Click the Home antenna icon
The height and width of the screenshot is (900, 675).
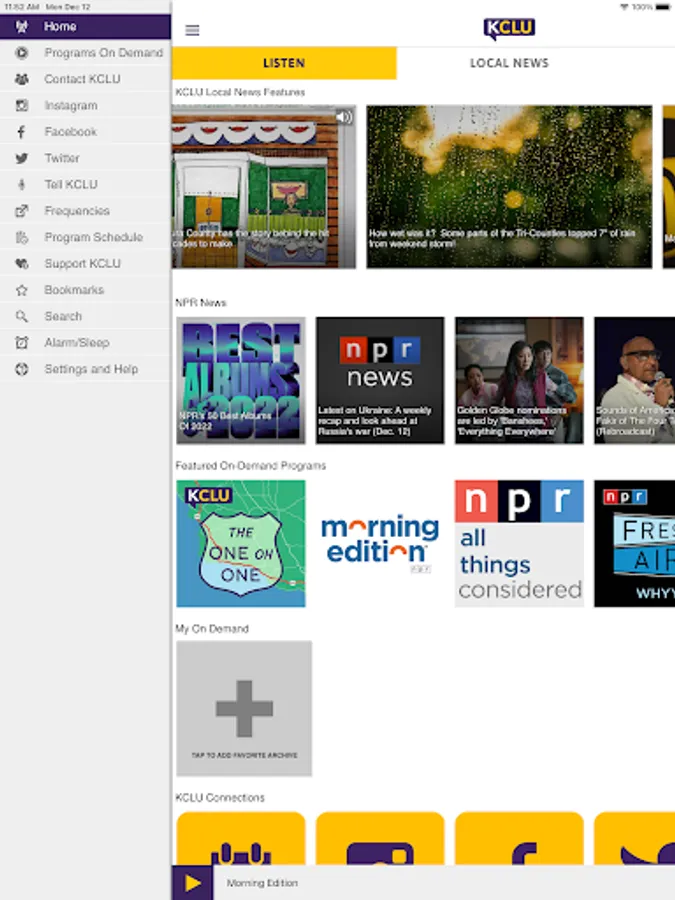[x=21, y=26]
